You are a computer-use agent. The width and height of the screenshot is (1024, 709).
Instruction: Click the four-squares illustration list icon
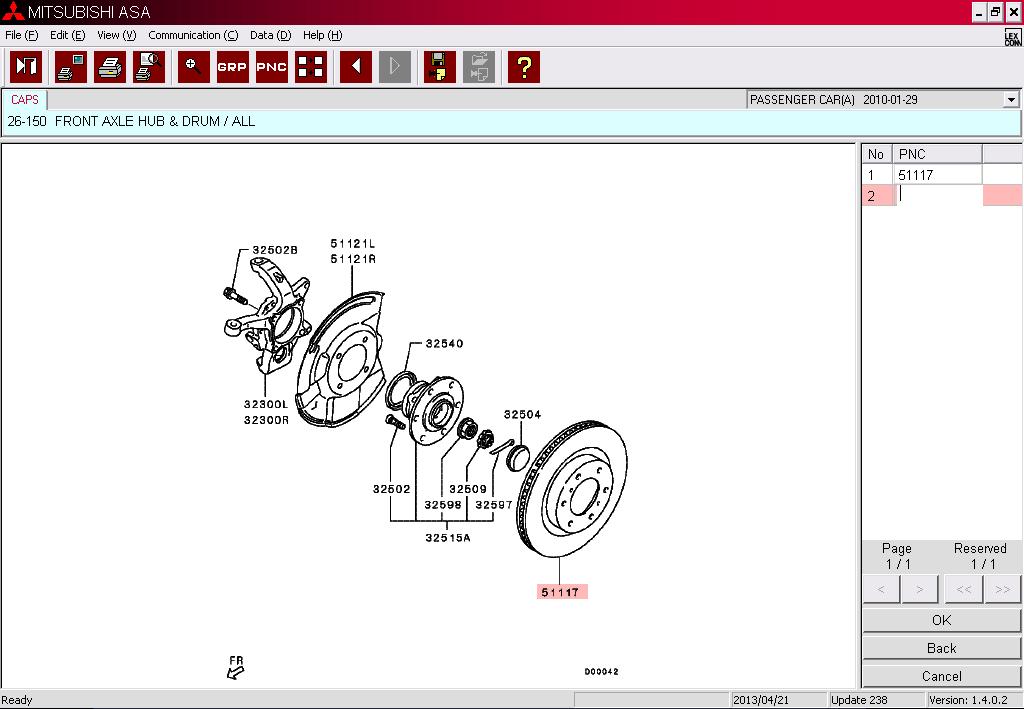311,67
